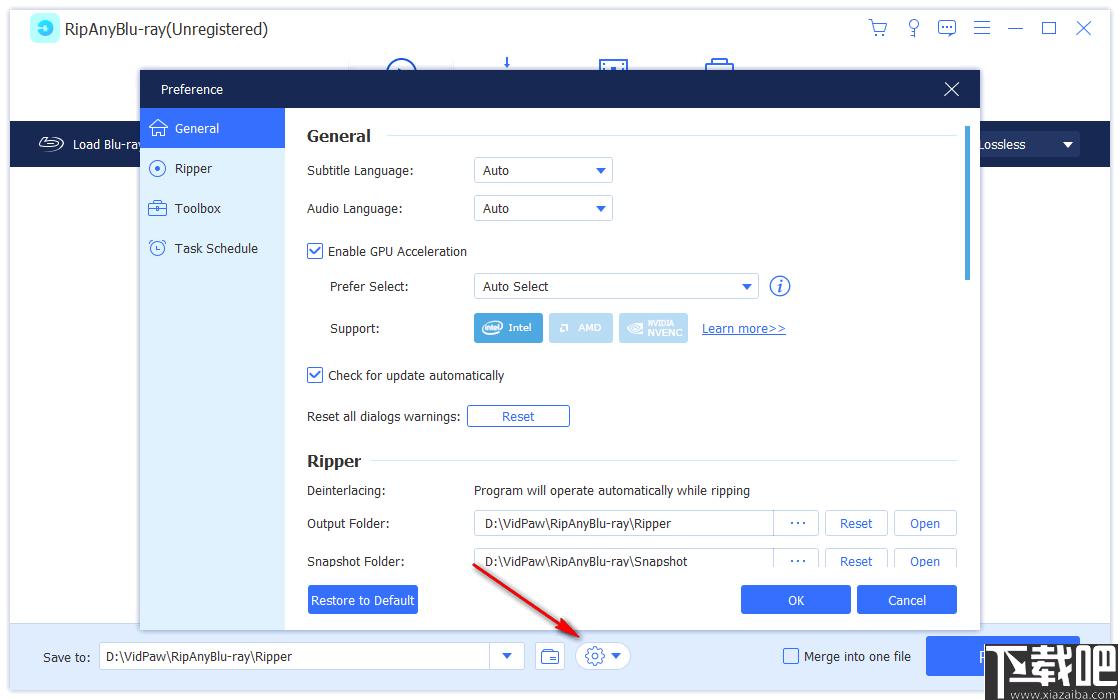Click Restore to Default button

point(363,600)
